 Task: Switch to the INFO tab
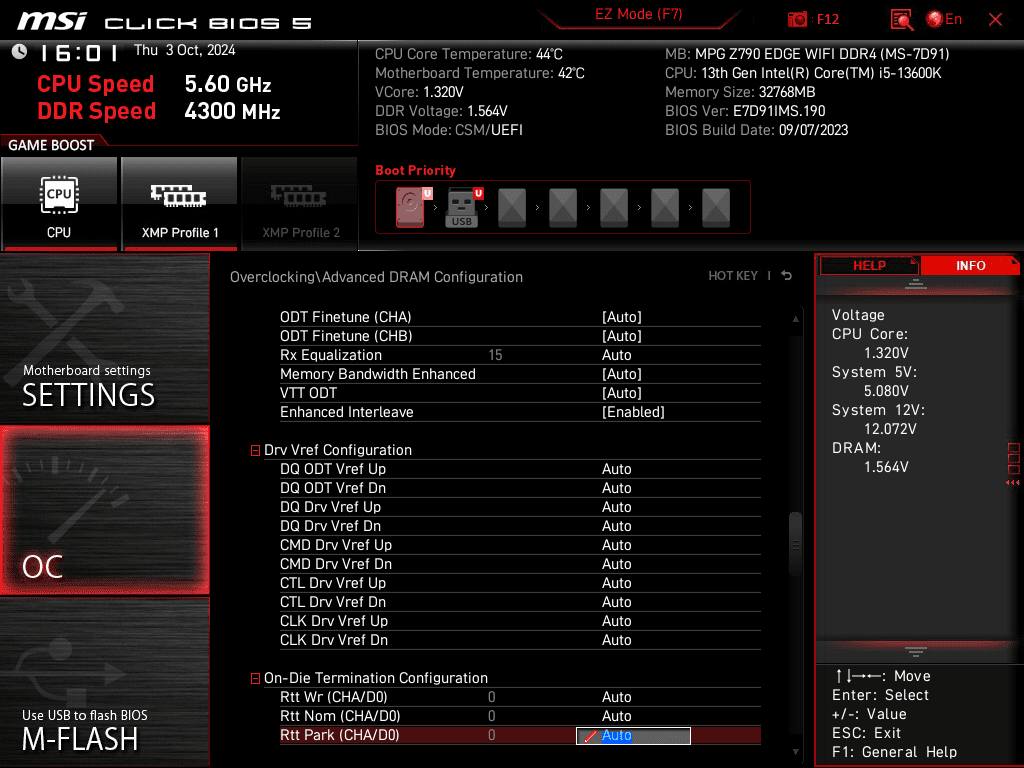pyautogui.click(x=970, y=266)
